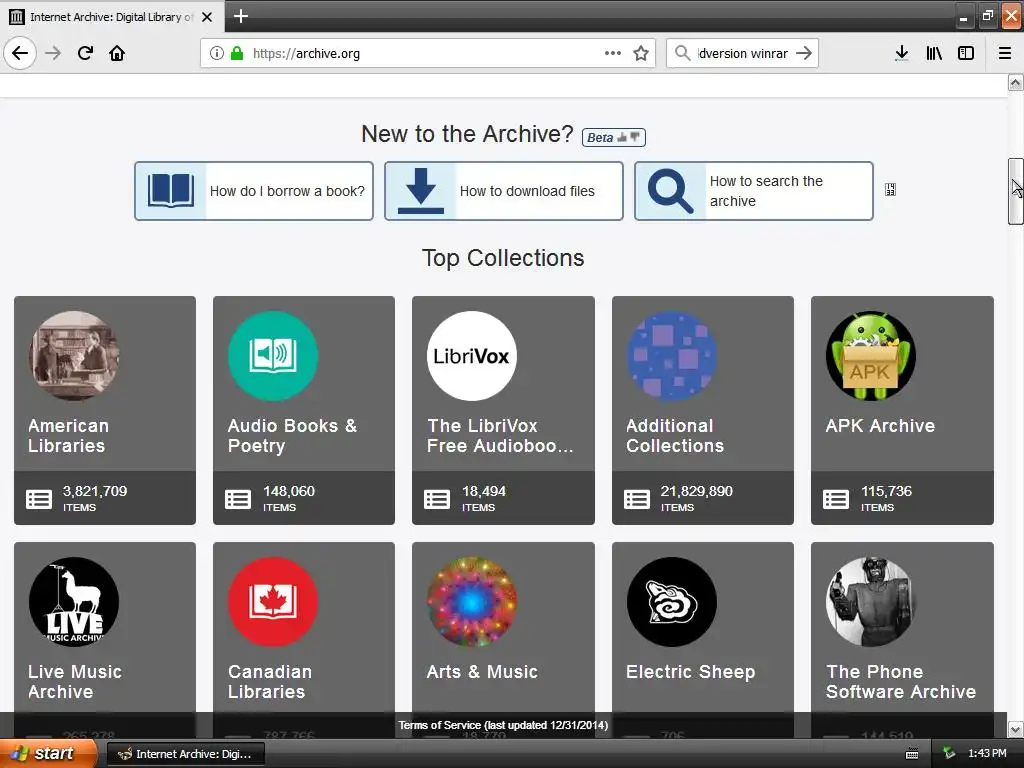Close the Internet Archive tab
This screenshot has height=768, width=1024.
[x=207, y=17]
